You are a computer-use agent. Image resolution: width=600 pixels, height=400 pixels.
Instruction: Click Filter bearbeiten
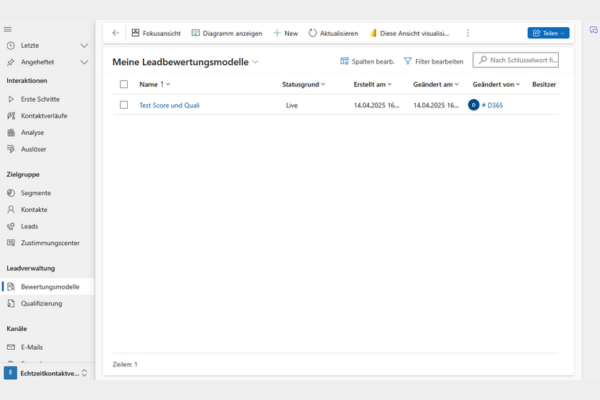tap(434, 61)
